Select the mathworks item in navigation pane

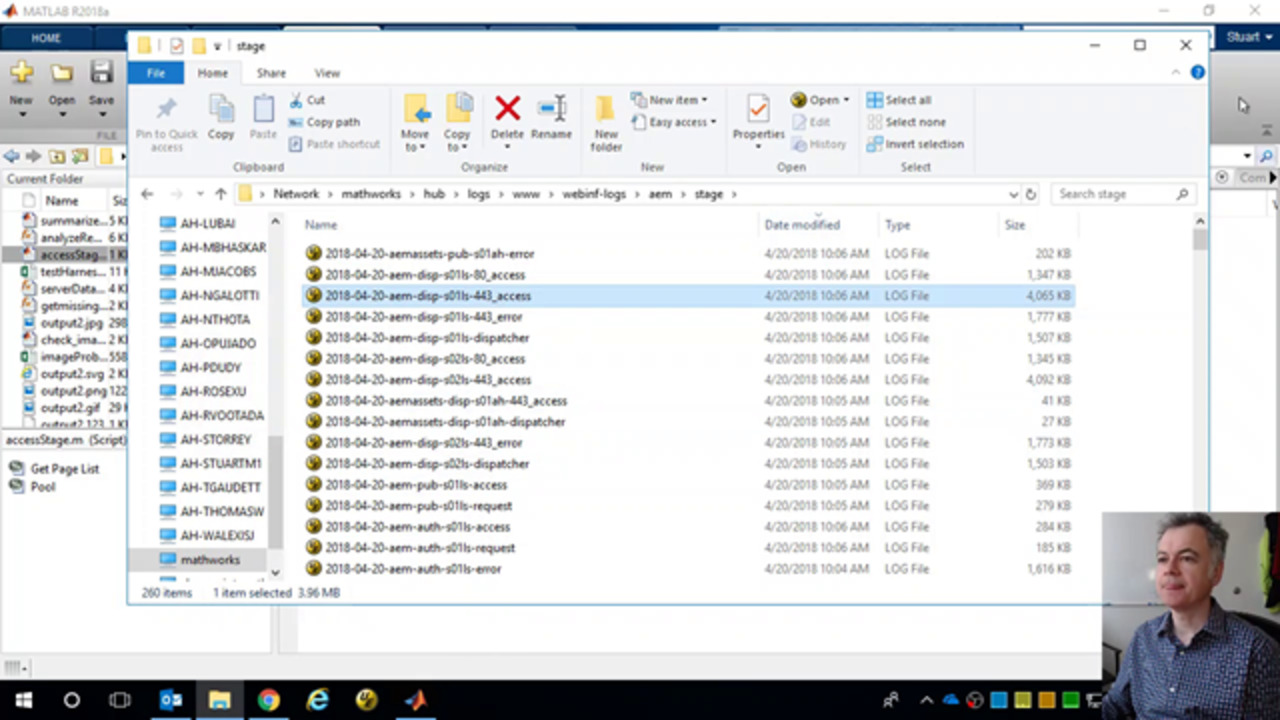[210, 560]
